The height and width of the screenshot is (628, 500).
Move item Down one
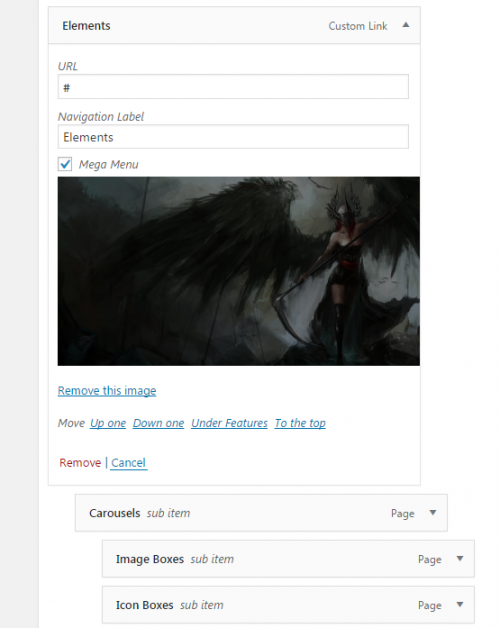[x=158, y=423]
